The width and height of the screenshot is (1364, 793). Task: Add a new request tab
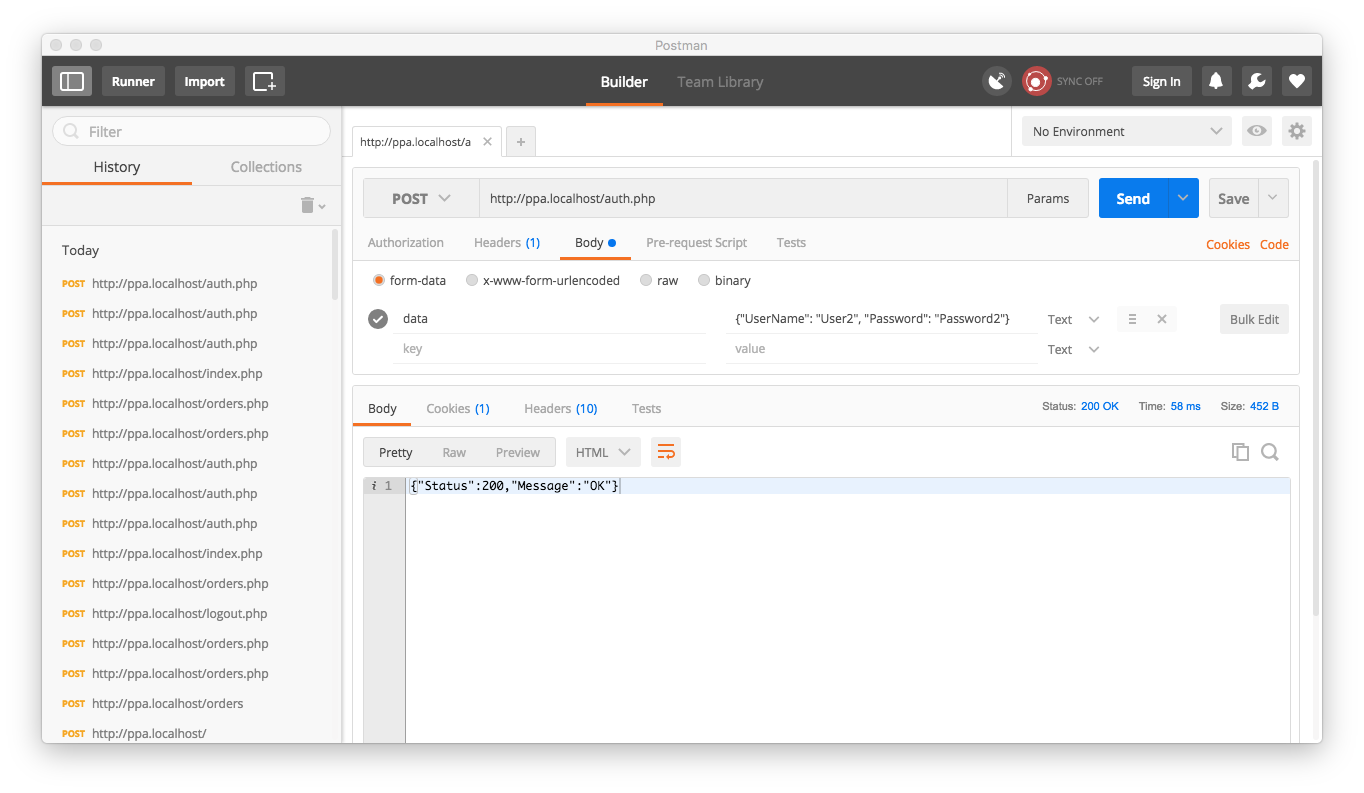521,142
